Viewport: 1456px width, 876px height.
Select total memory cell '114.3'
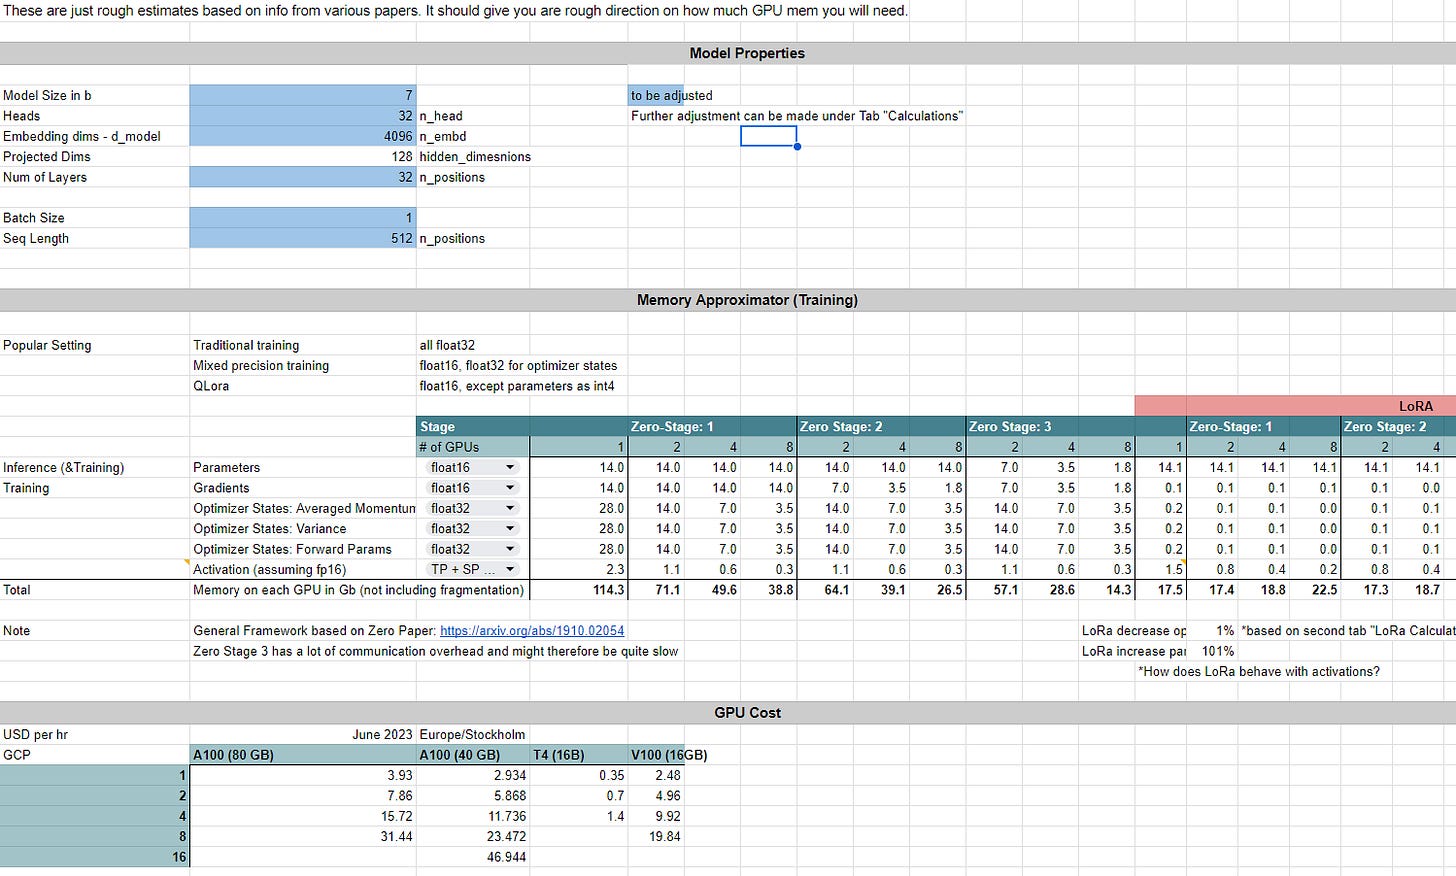pyautogui.click(x=579, y=590)
